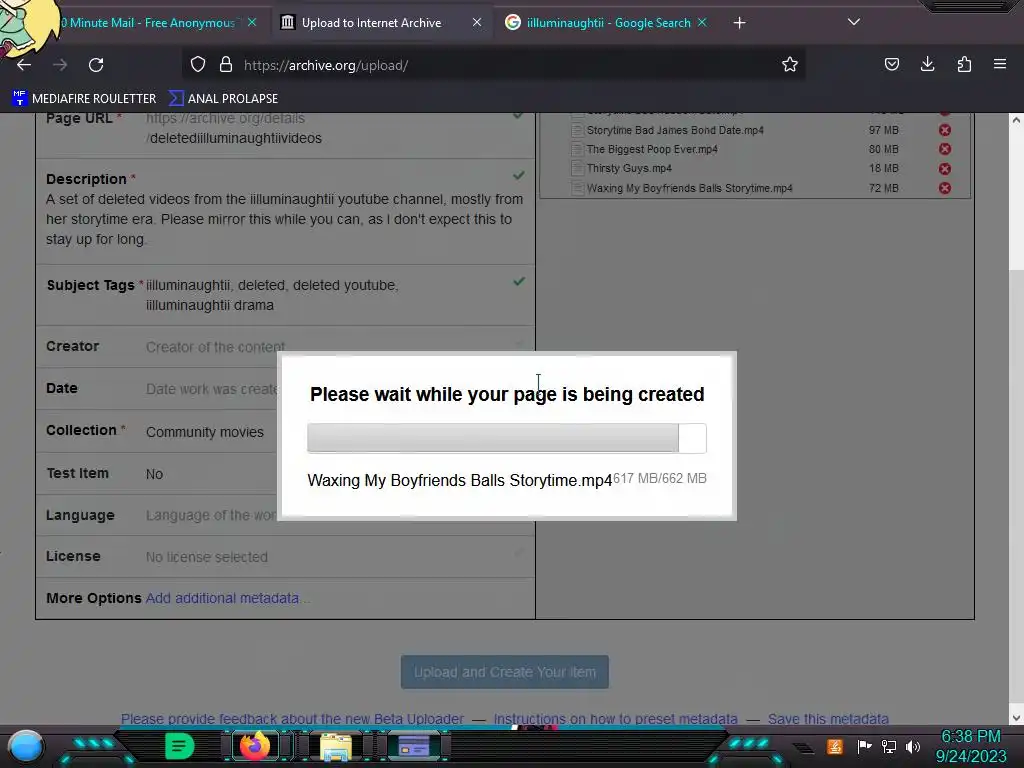Open the Action Center flag icon
1024x768 pixels.
pyautogui.click(x=864, y=746)
